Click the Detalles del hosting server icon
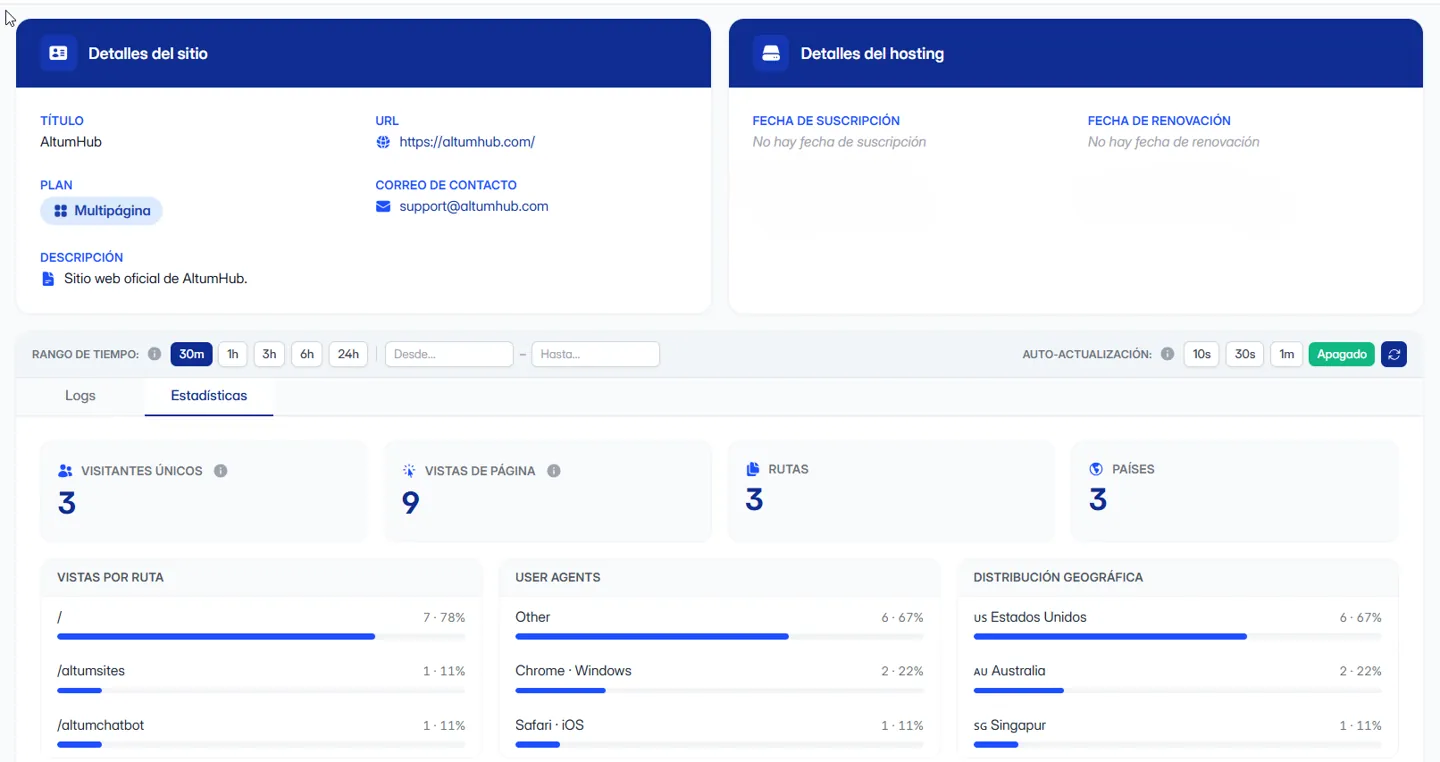Image resolution: width=1440 pixels, height=762 pixels. coord(771,53)
